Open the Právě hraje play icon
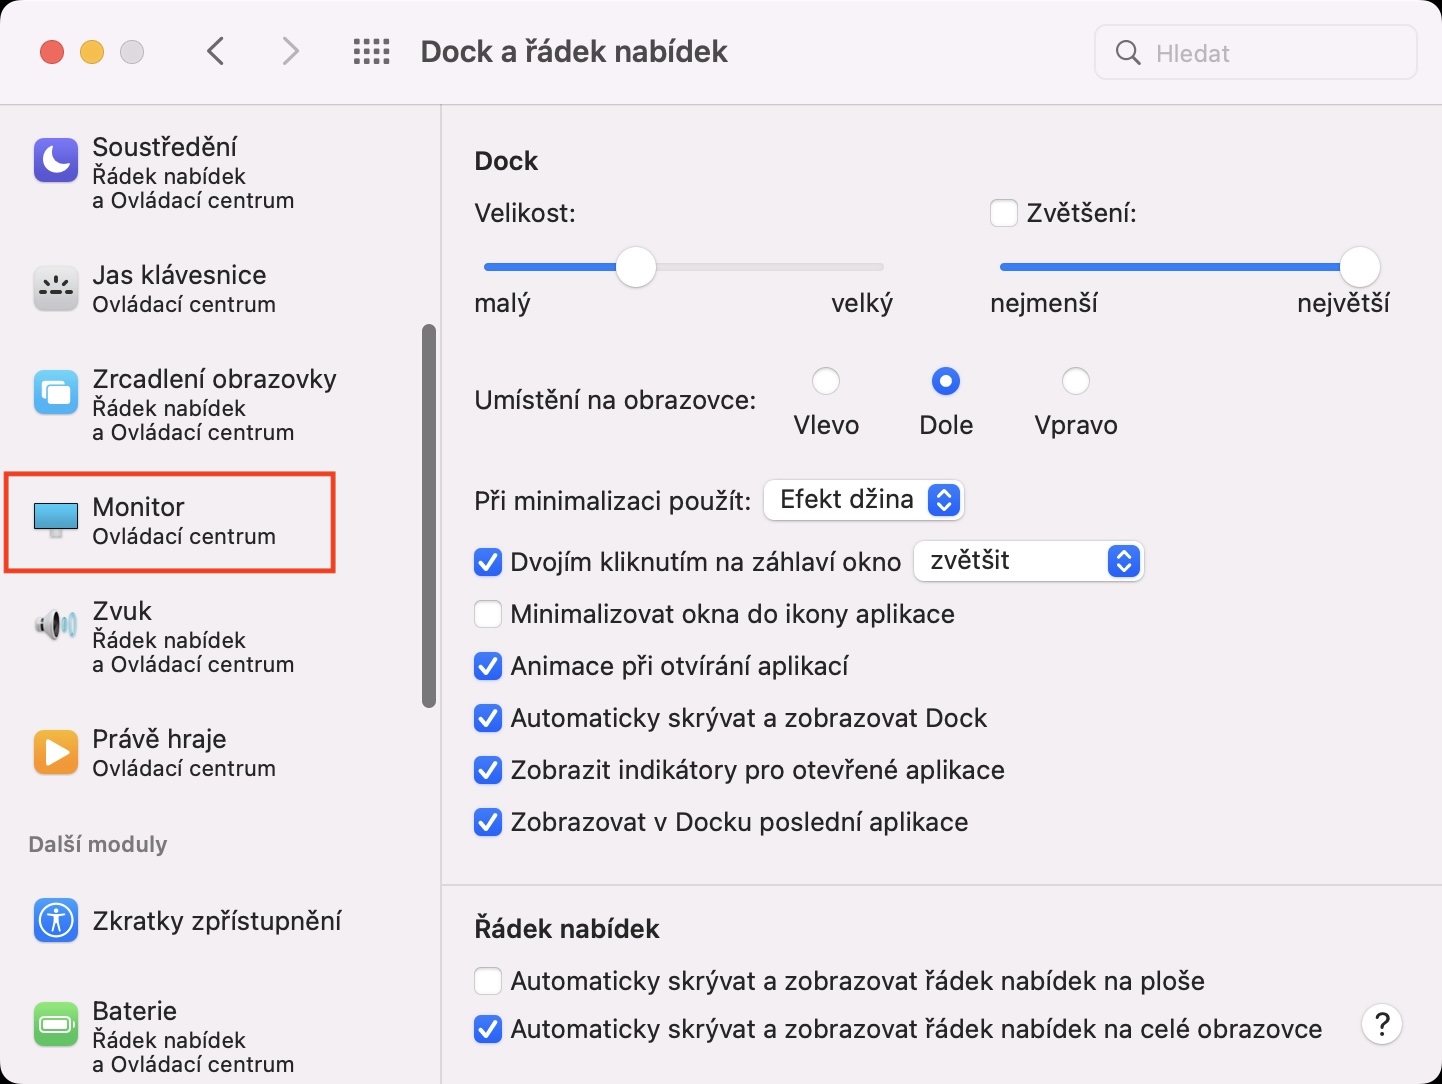The width and height of the screenshot is (1442, 1084). [56, 752]
